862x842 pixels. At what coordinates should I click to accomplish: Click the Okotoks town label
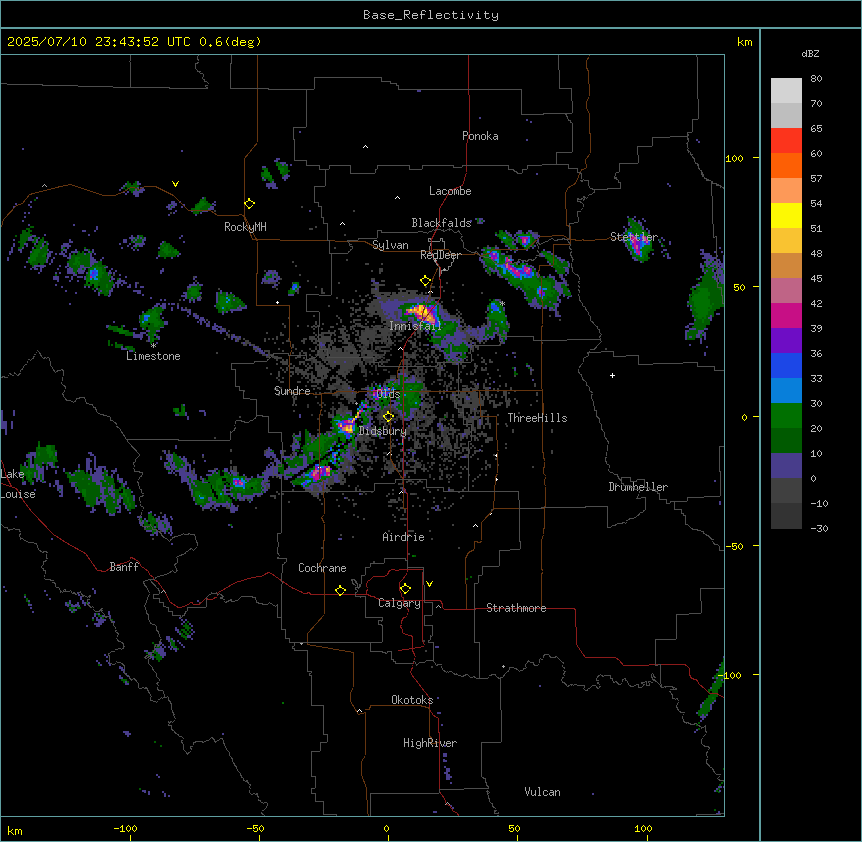tap(412, 700)
